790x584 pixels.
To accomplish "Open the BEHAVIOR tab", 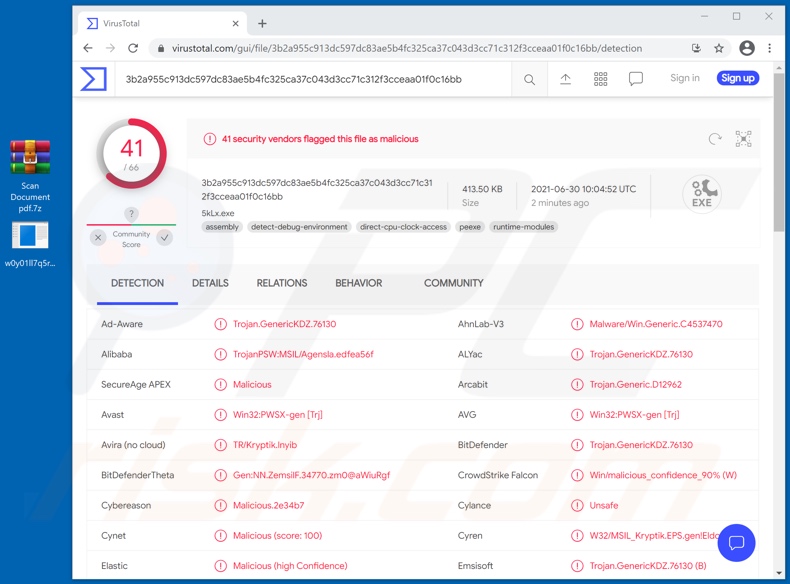I will (359, 283).
